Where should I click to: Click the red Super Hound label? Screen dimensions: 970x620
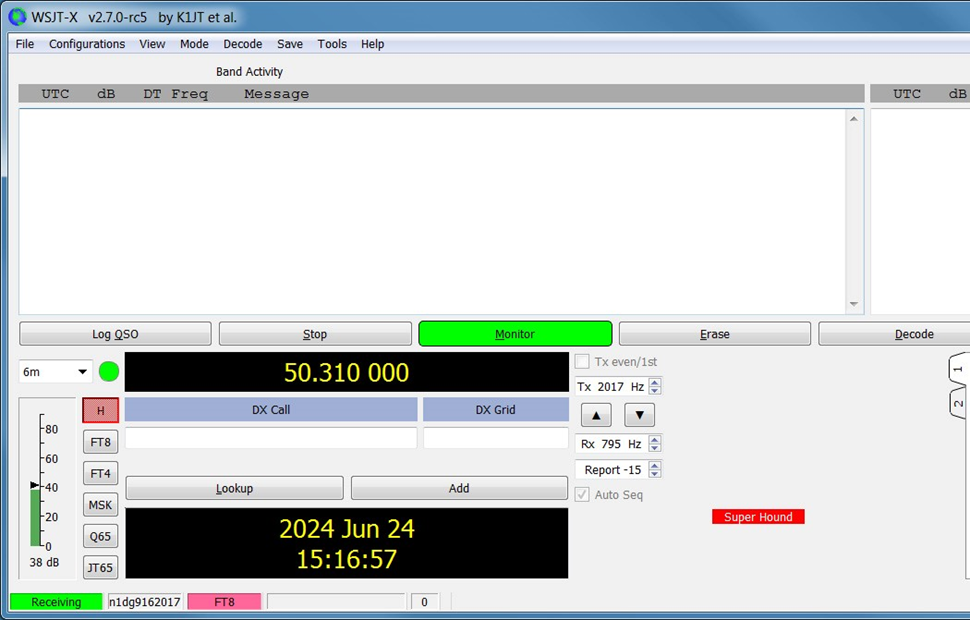click(x=758, y=517)
